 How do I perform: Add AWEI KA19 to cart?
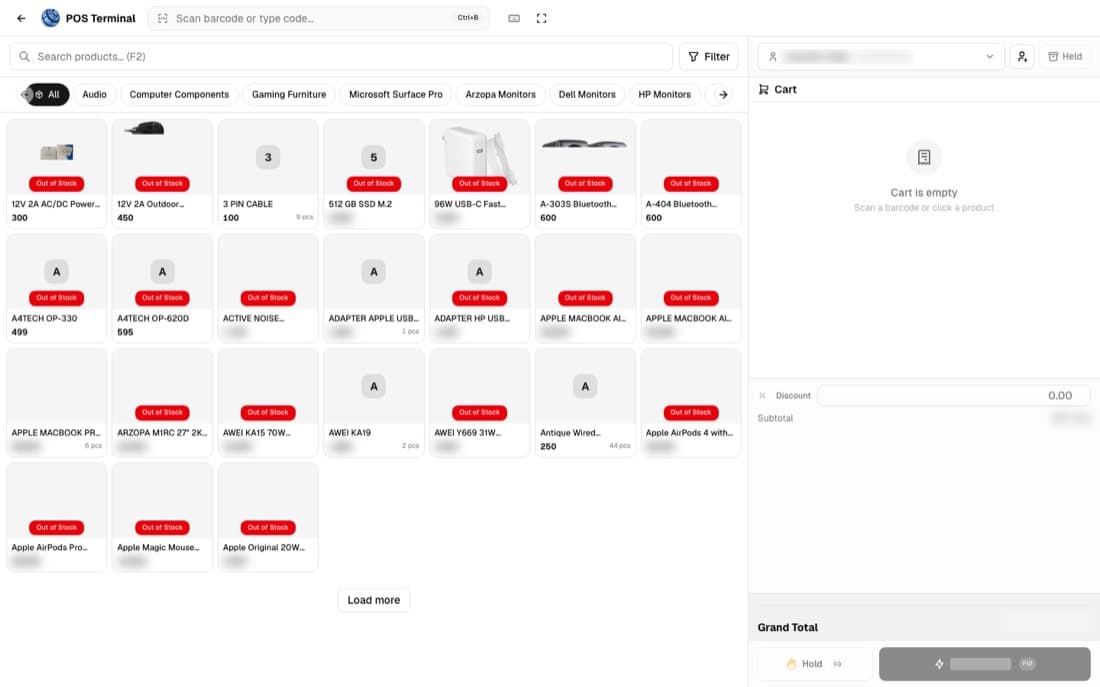tap(374, 403)
